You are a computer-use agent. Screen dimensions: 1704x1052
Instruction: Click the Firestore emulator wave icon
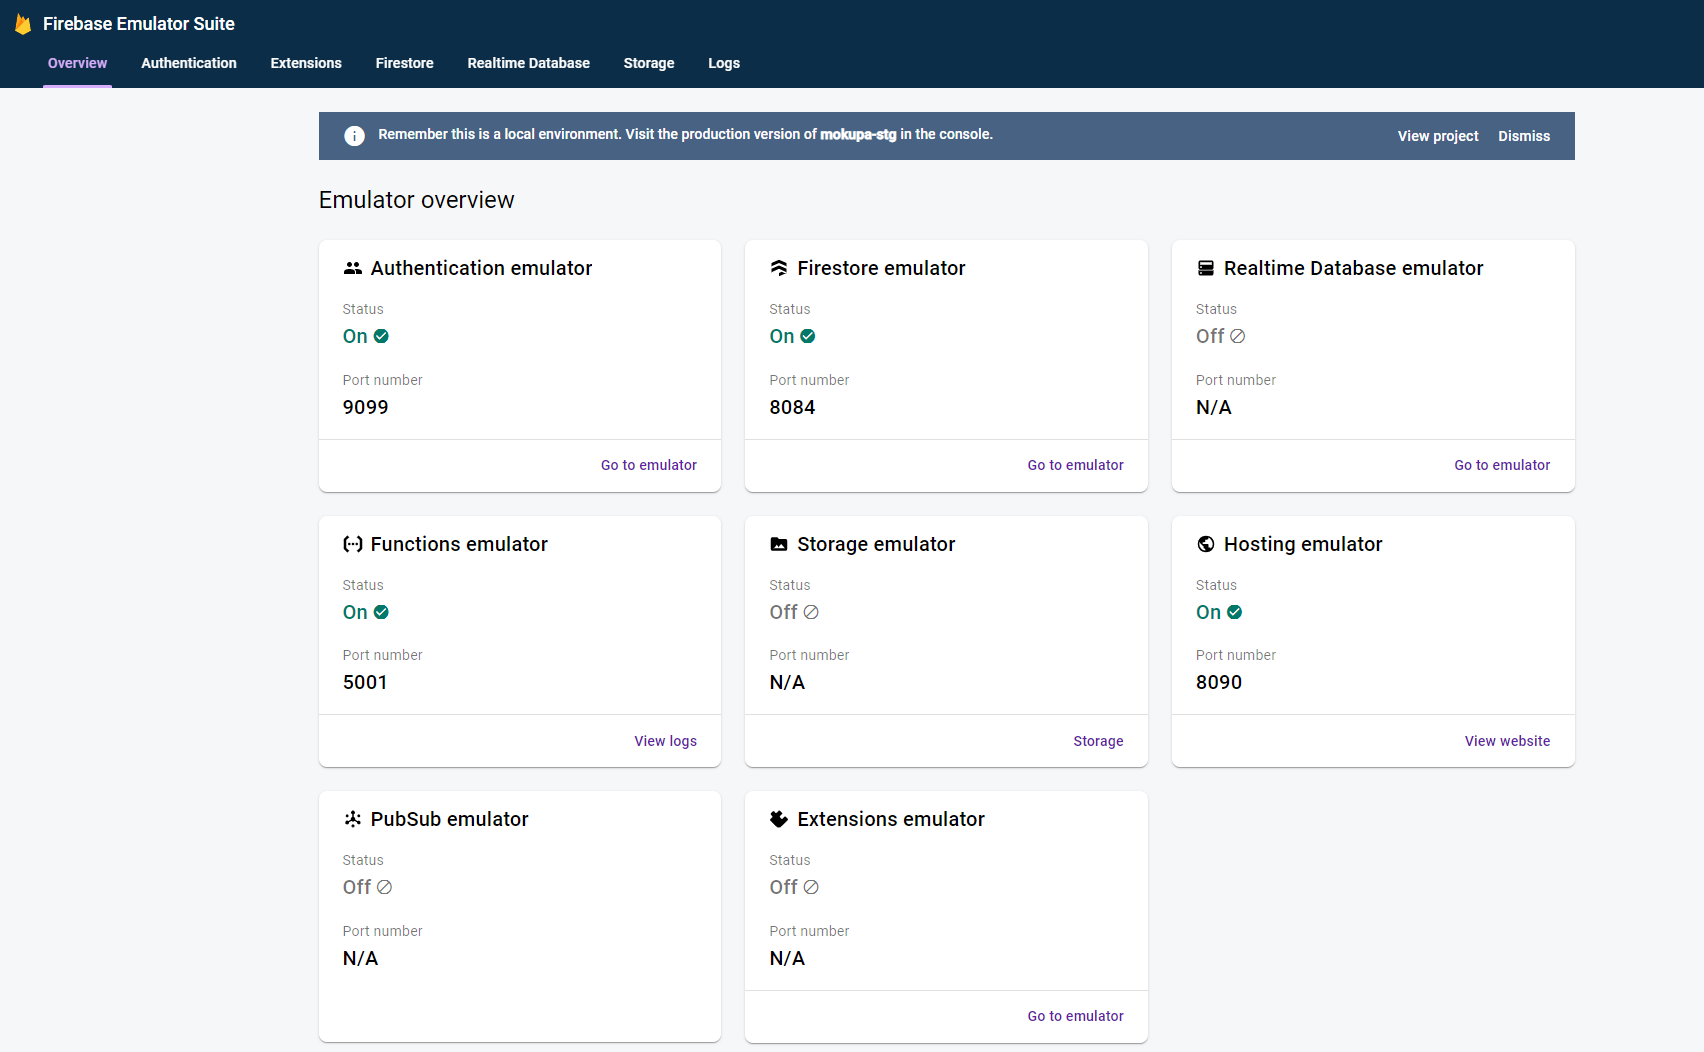coord(779,268)
